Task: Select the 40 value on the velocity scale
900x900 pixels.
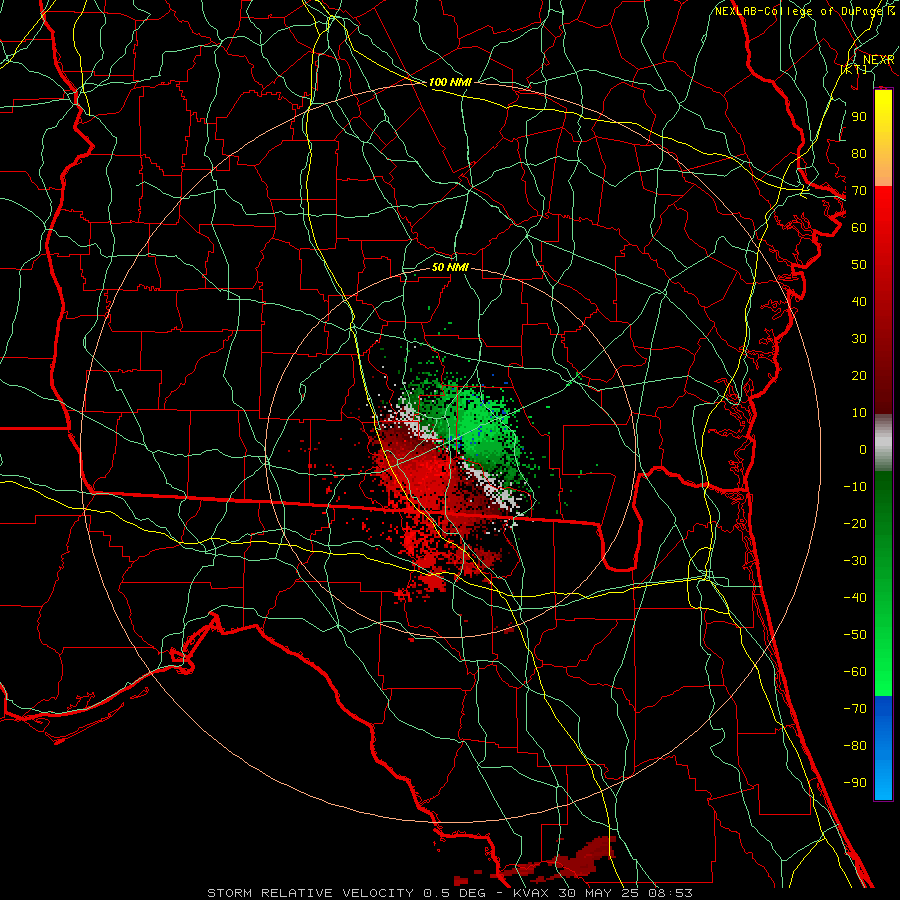Action: coord(859,301)
